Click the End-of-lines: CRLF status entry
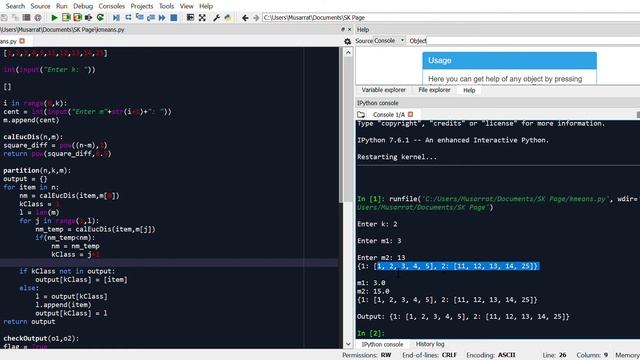The height and width of the screenshot is (360, 640). [429, 355]
